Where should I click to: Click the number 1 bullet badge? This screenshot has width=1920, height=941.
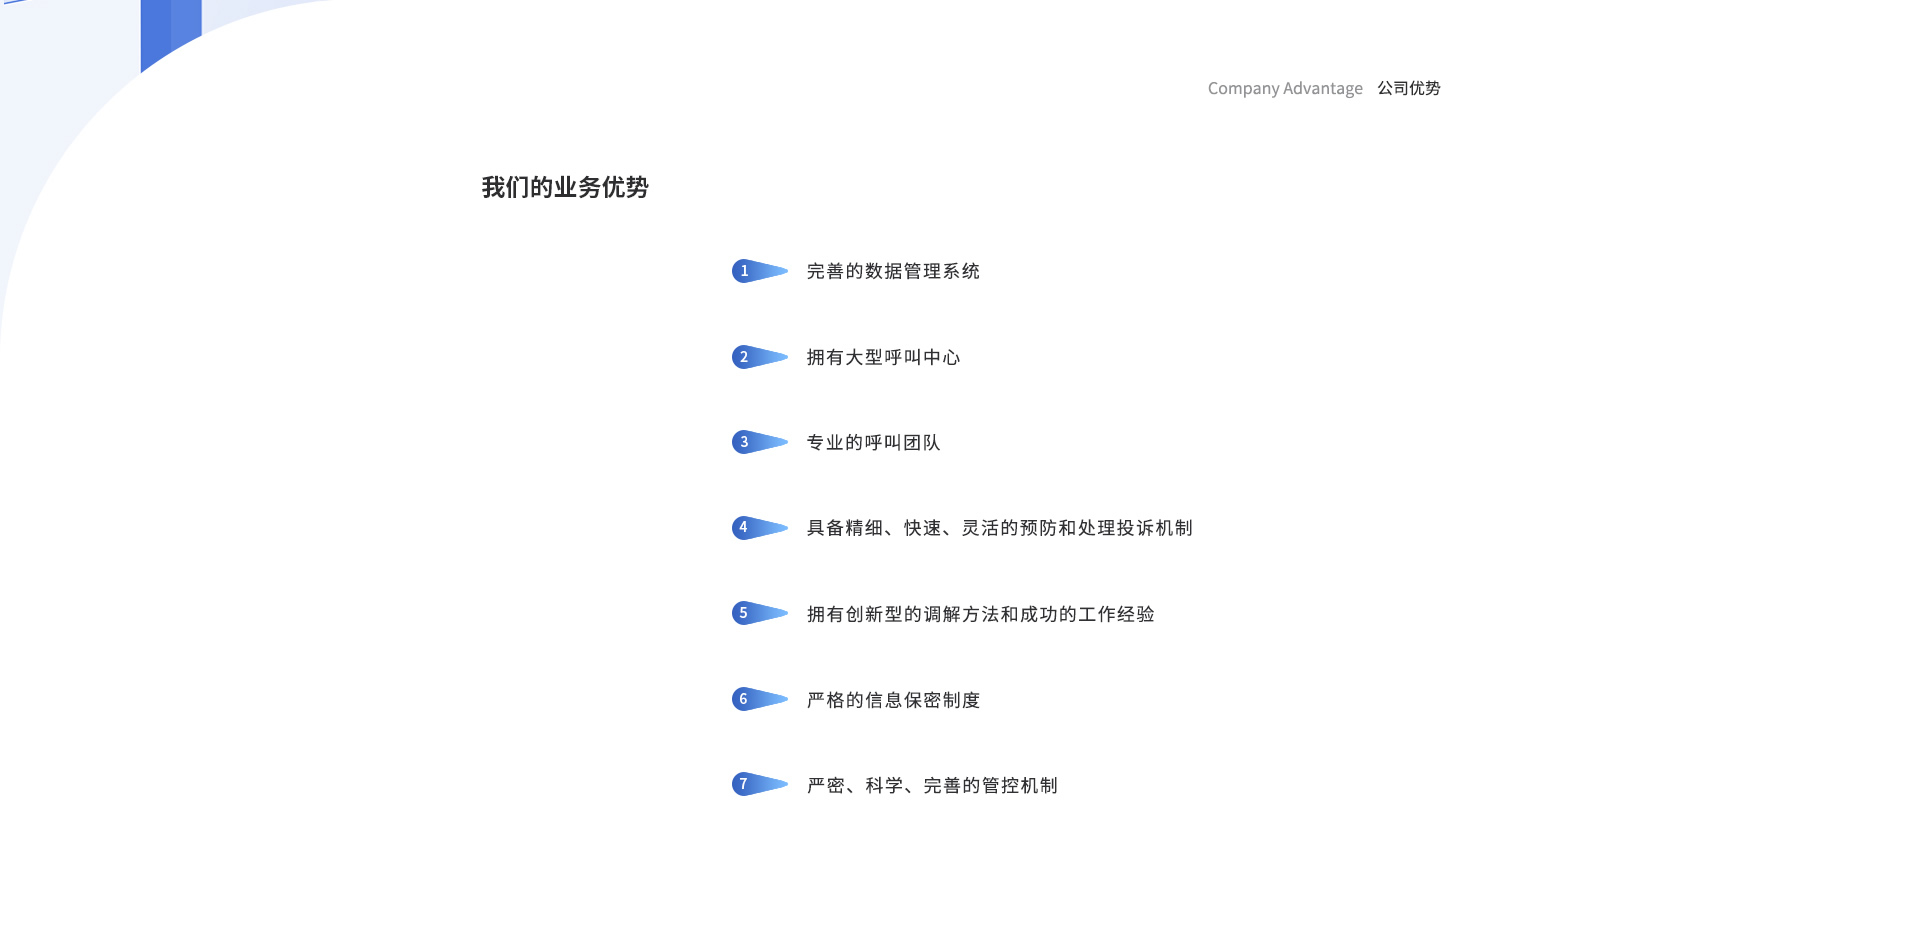744,271
